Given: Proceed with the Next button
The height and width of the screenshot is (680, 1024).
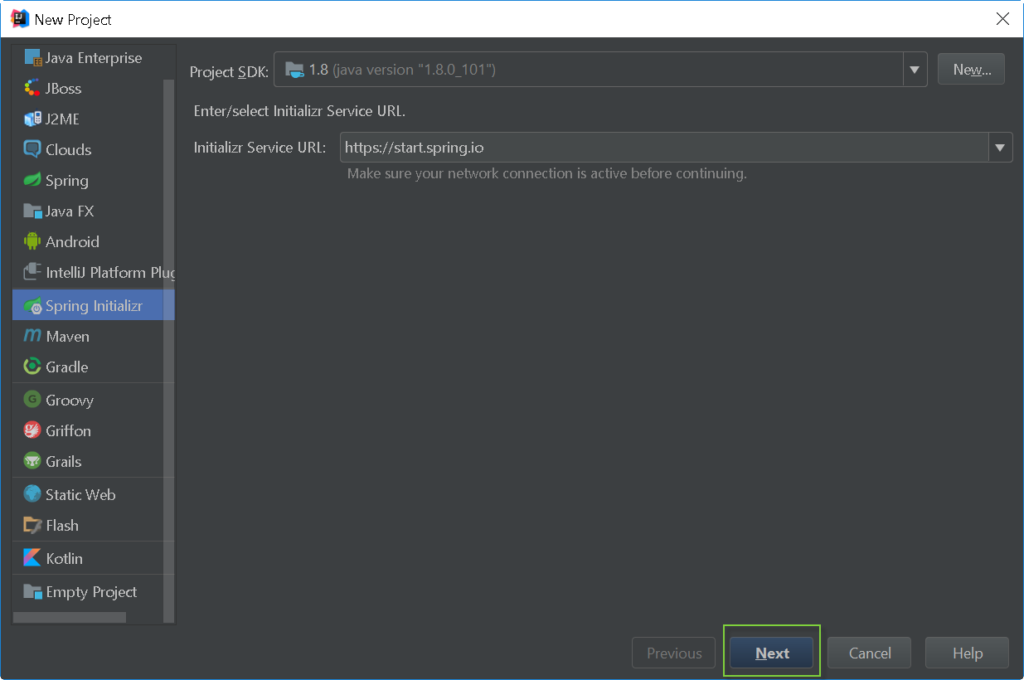Looking at the screenshot, I should point(771,653).
